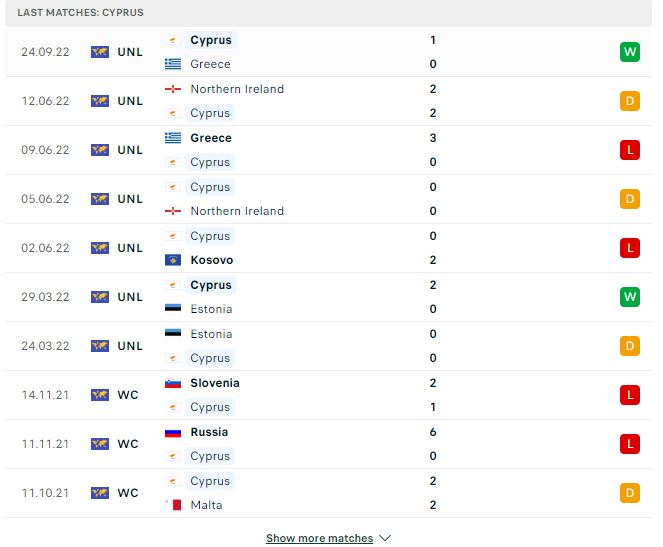Click the Slovenia team name

(215, 383)
